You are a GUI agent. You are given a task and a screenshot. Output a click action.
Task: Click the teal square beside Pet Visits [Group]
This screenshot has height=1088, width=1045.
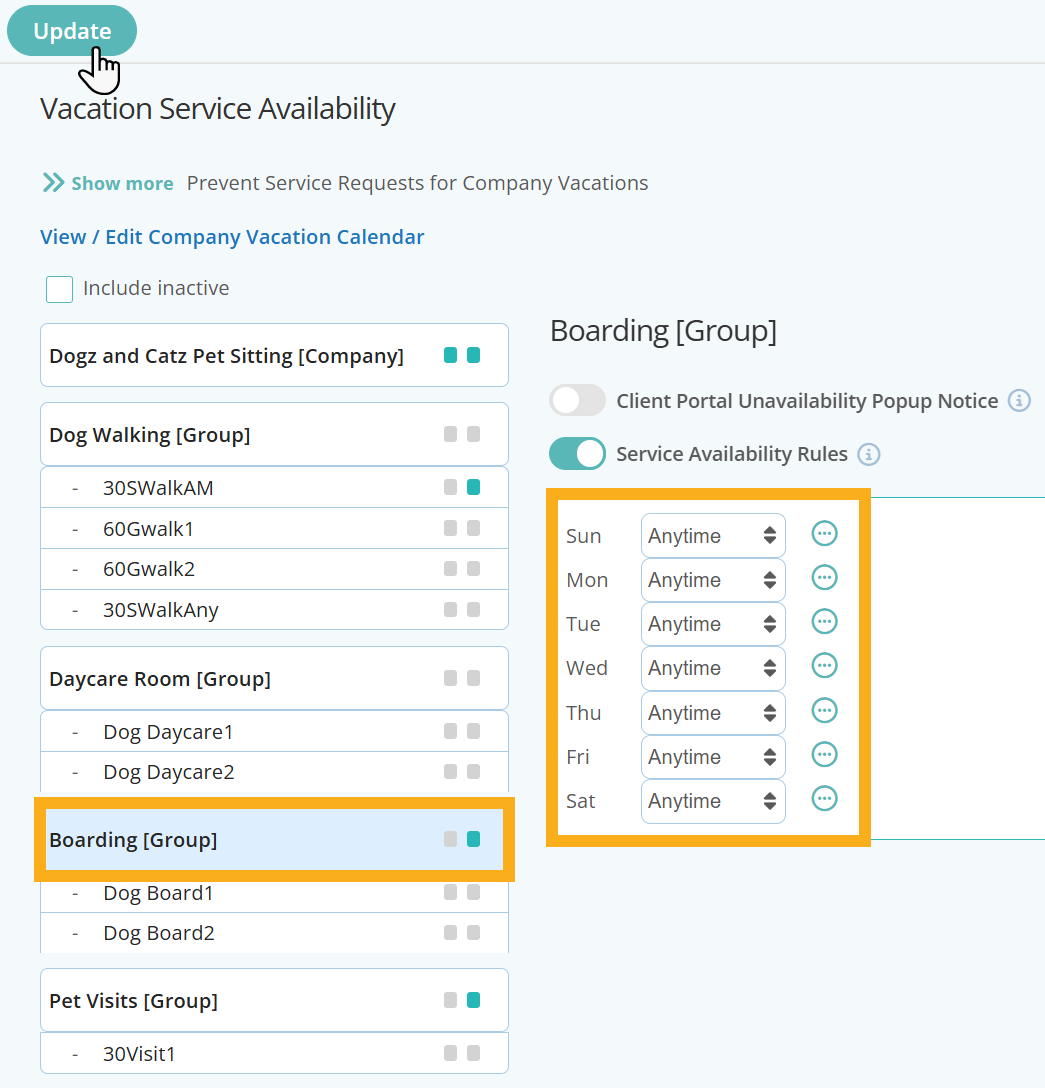[x=471, y=1000]
